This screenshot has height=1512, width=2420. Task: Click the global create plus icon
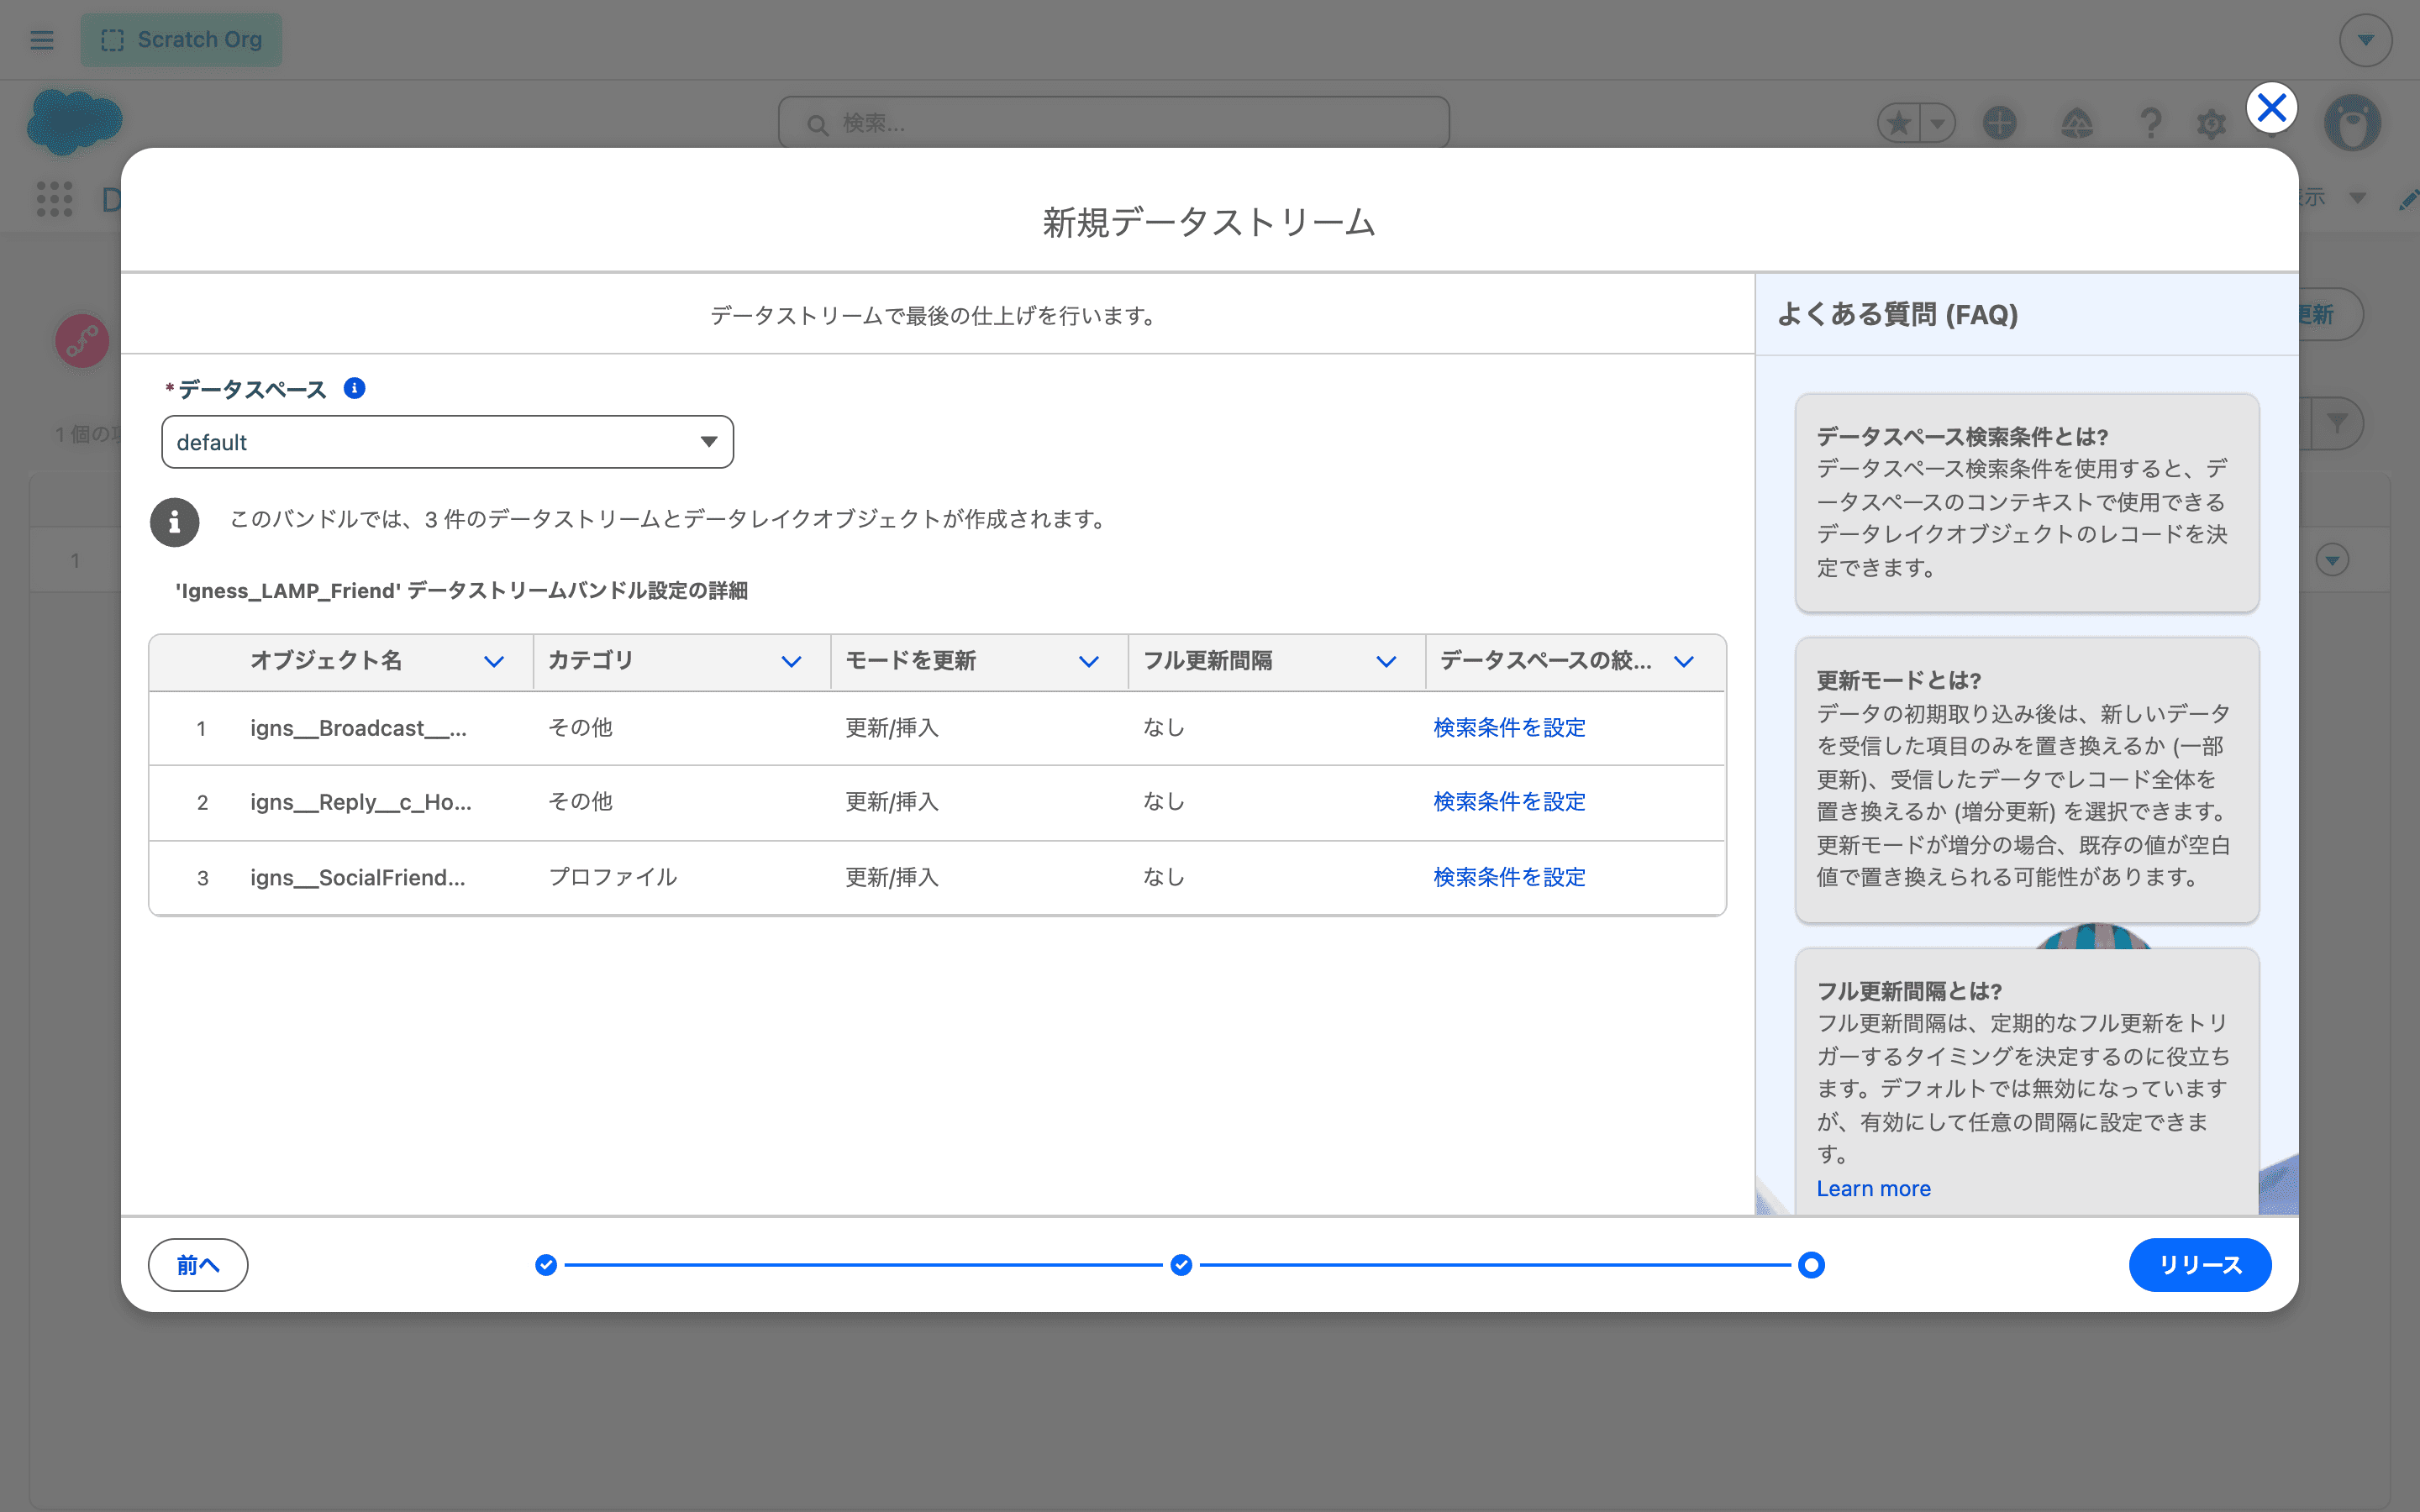click(x=1999, y=123)
